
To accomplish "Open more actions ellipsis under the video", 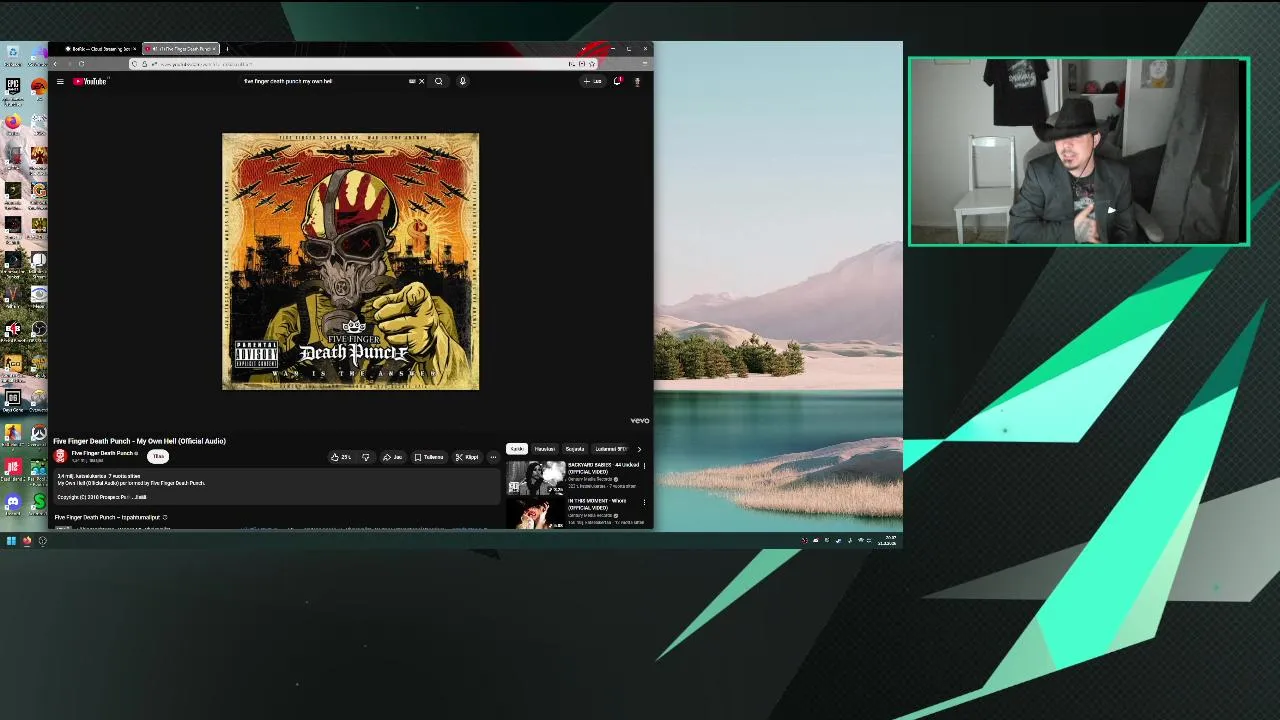I will click(493, 457).
